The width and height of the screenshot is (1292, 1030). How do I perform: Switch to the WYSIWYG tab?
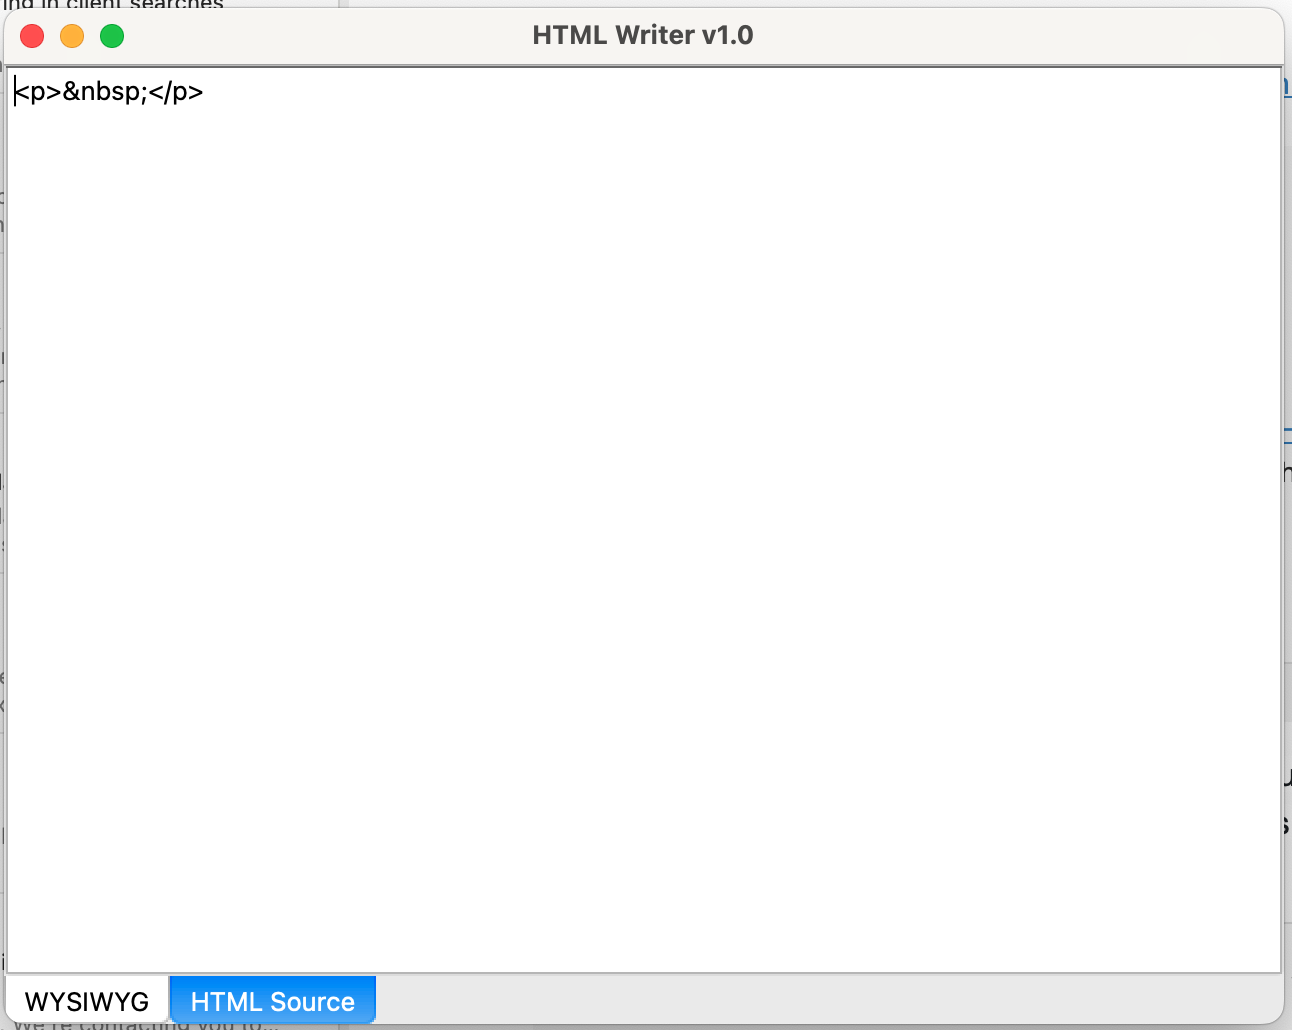point(87,1000)
